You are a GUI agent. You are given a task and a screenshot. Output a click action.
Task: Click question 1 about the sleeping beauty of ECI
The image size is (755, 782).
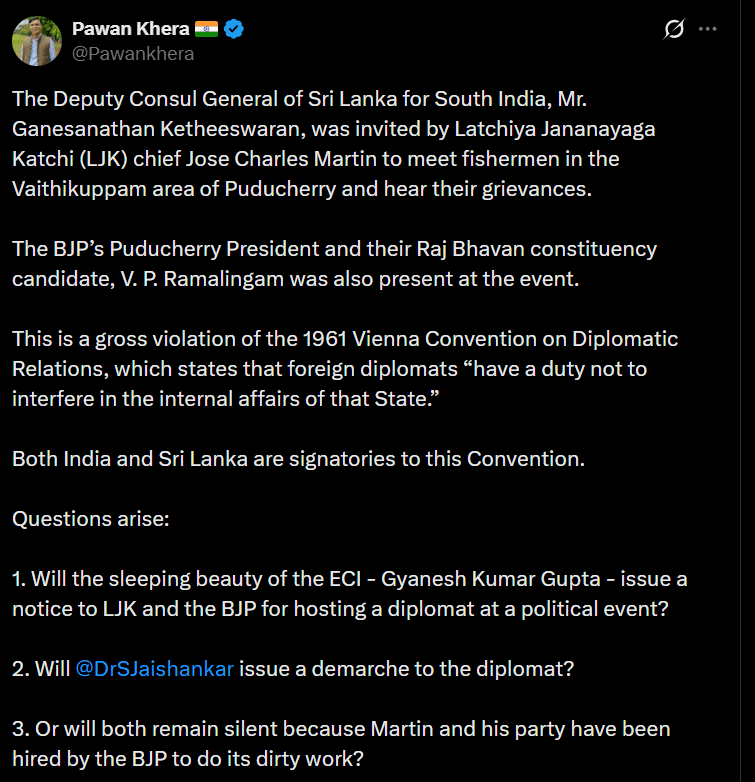click(x=349, y=594)
